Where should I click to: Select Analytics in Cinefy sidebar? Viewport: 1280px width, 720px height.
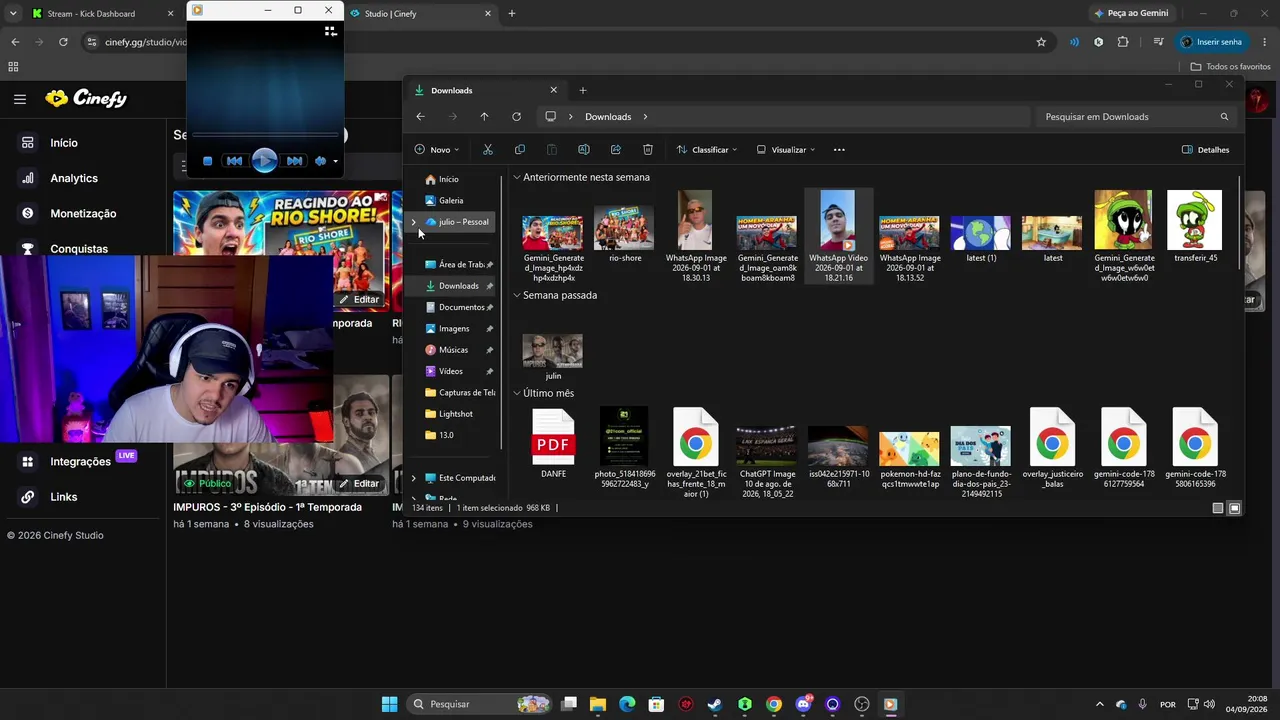(74, 178)
